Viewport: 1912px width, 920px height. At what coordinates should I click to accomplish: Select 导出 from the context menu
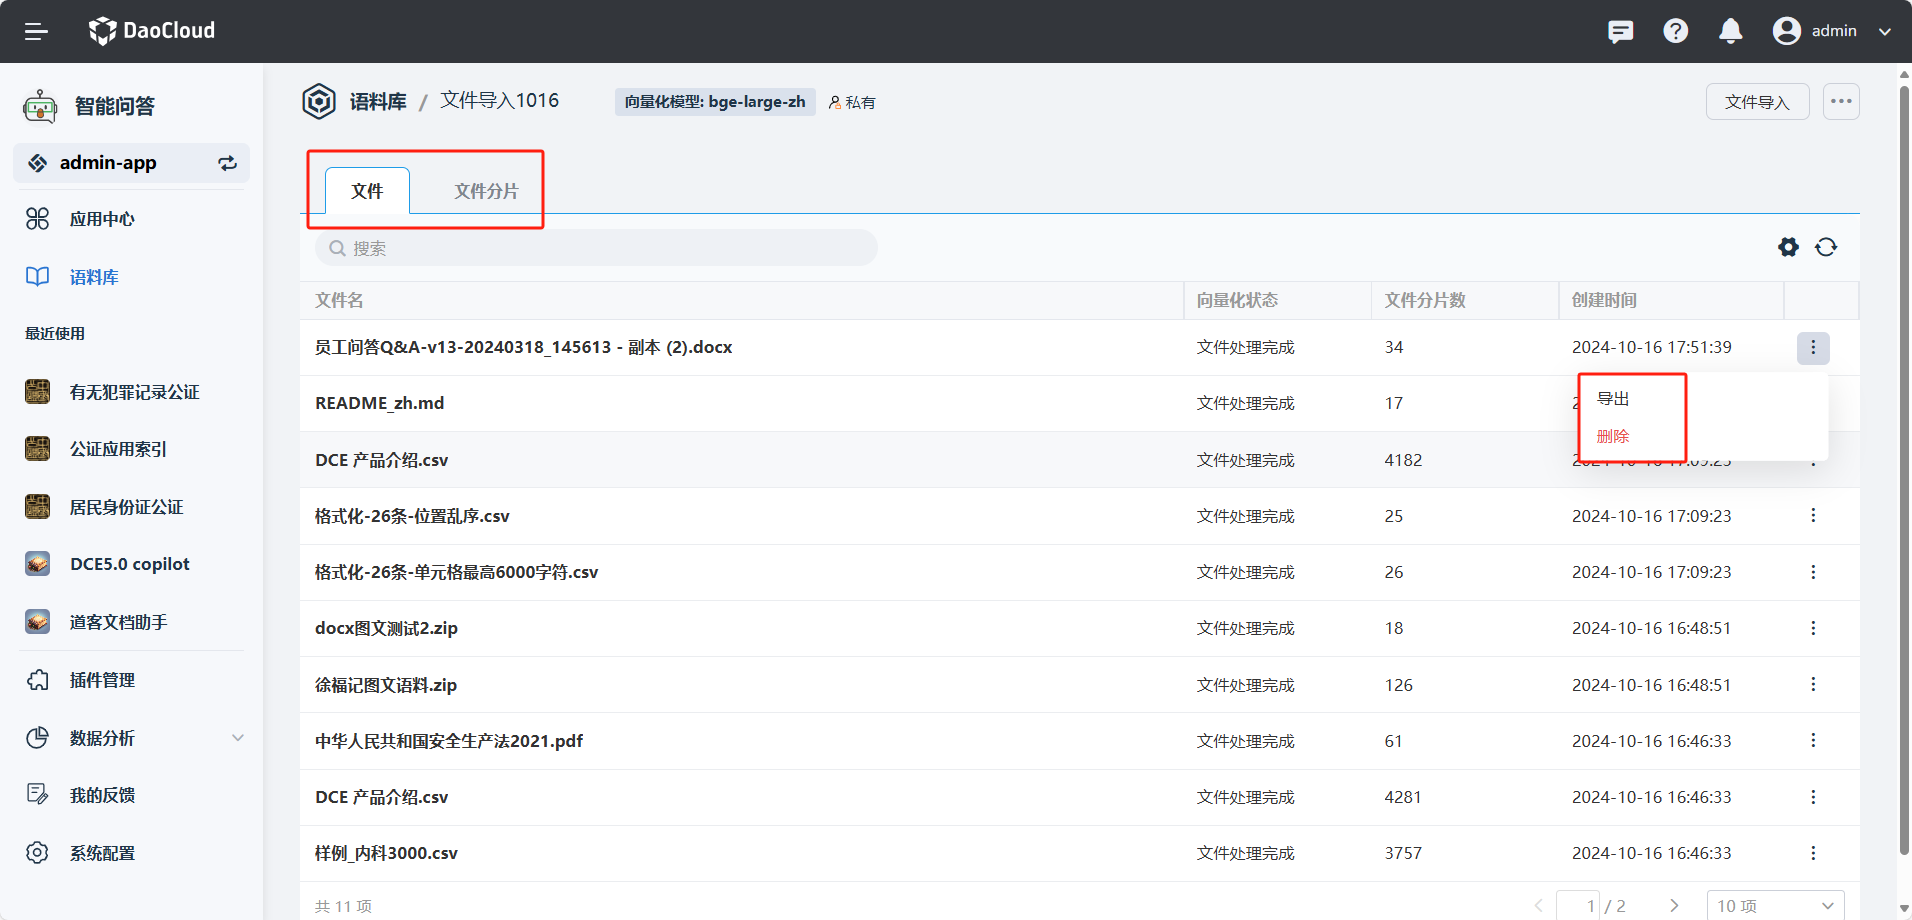pyautogui.click(x=1613, y=399)
